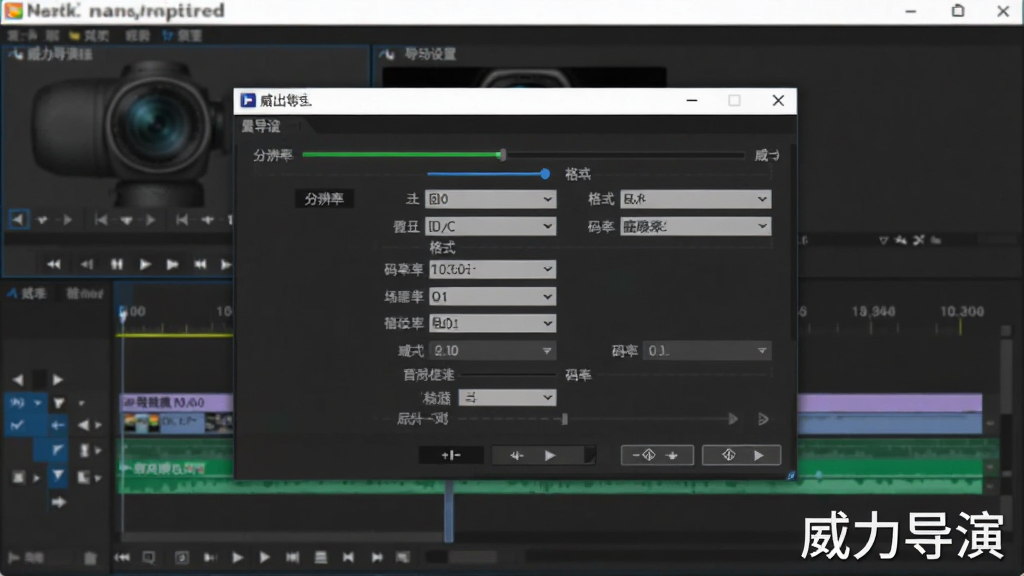Open the first menu in the main menu bar
Screen dimensions: 1024x576
click(x=22, y=35)
